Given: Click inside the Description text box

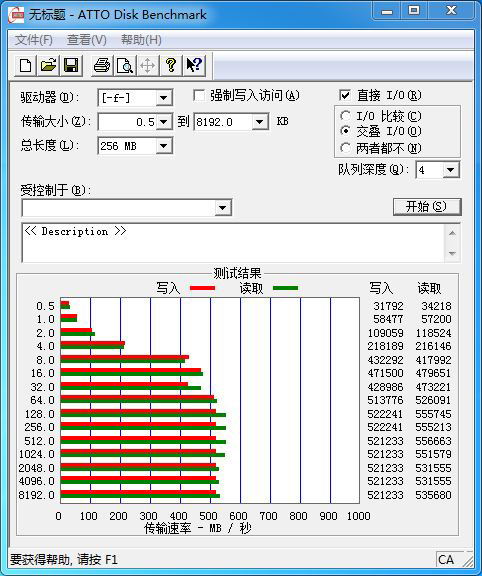Looking at the screenshot, I should point(234,242).
